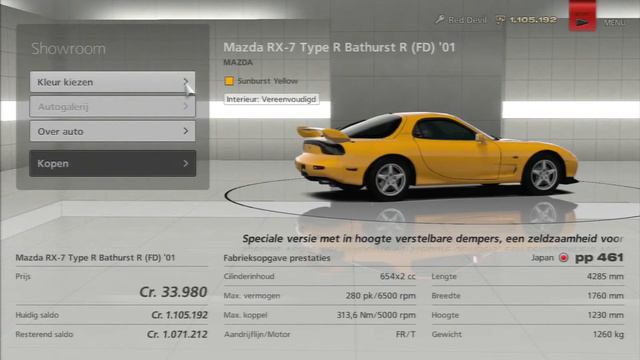The height and width of the screenshot is (360, 640).
Task: Click the Showroom panel title
Action: (x=69, y=49)
